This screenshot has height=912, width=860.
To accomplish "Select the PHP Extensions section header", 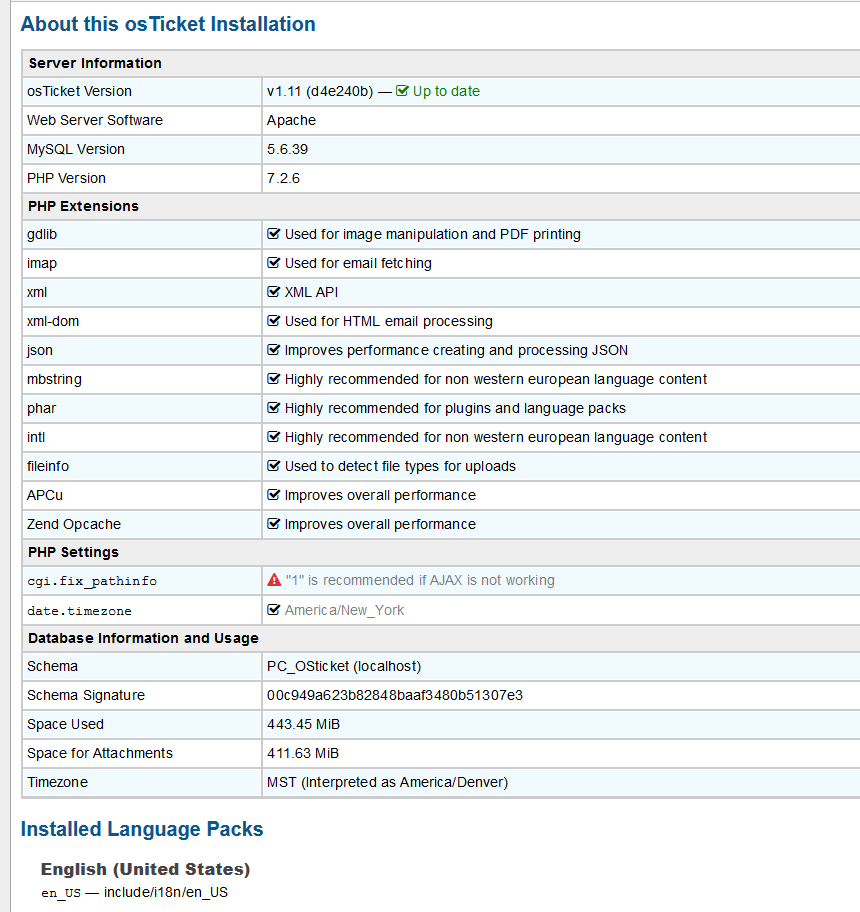I will point(83,206).
